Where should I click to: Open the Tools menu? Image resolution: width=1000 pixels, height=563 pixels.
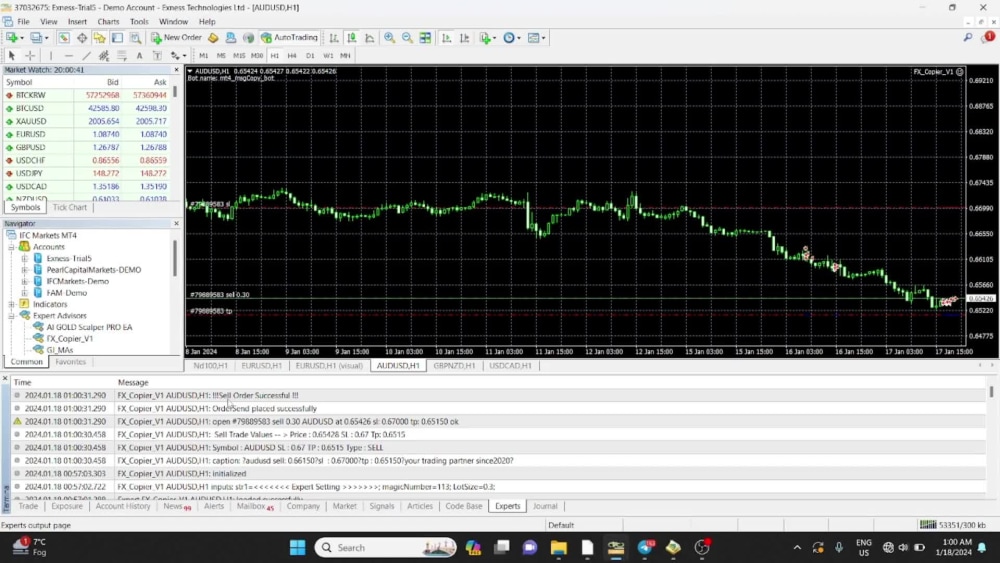[139, 22]
